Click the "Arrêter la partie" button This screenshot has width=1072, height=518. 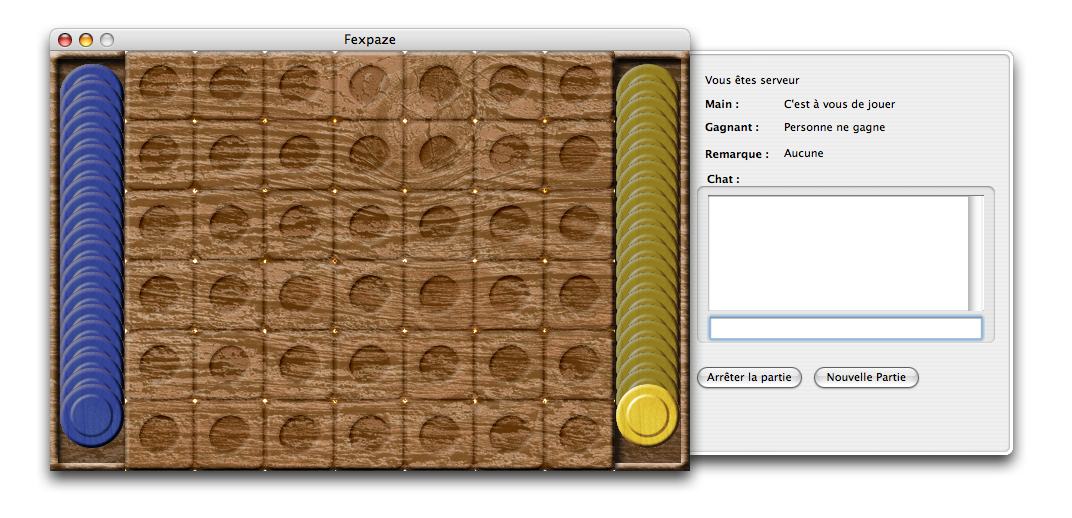click(749, 377)
